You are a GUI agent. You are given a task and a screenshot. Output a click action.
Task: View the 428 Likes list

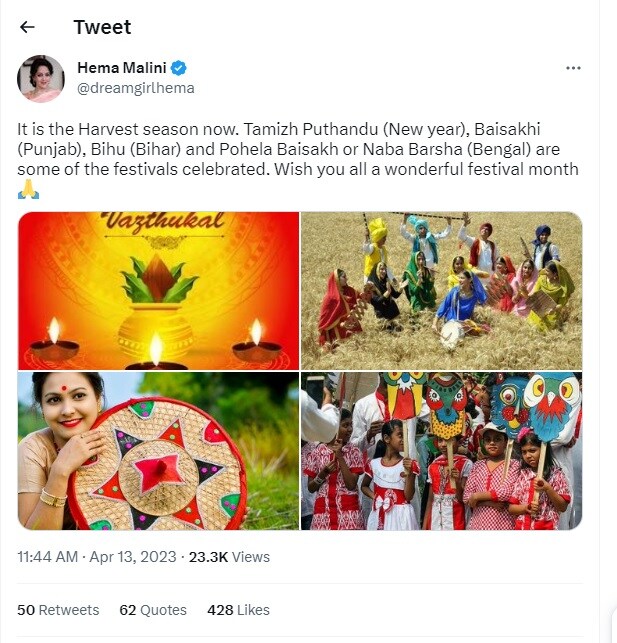point(238,610)
